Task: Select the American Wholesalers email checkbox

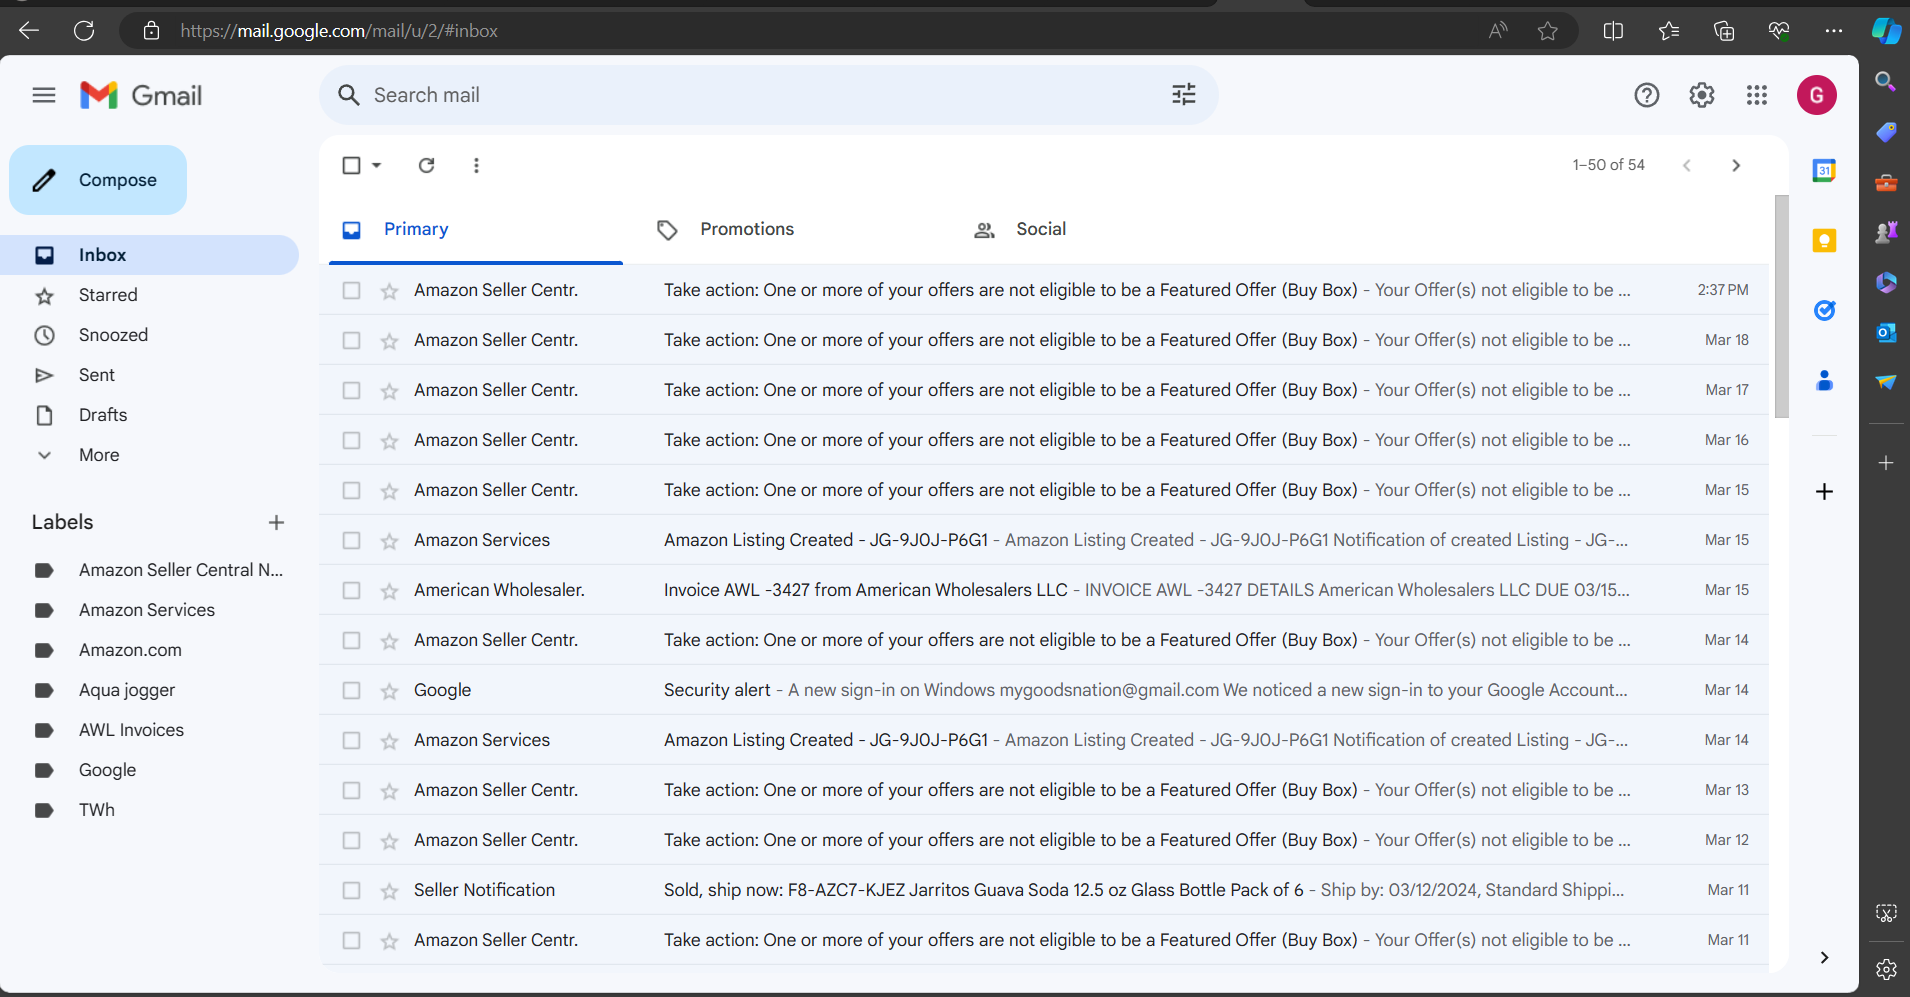Action: 351,590
